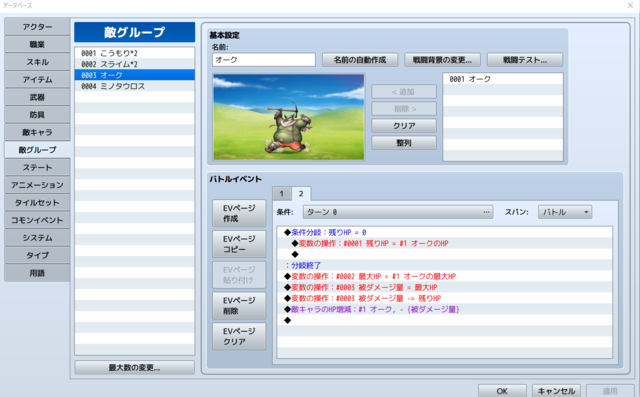Click EVページコピー button
This screenshot has width=640, height=397.
[x=239, y=244]
